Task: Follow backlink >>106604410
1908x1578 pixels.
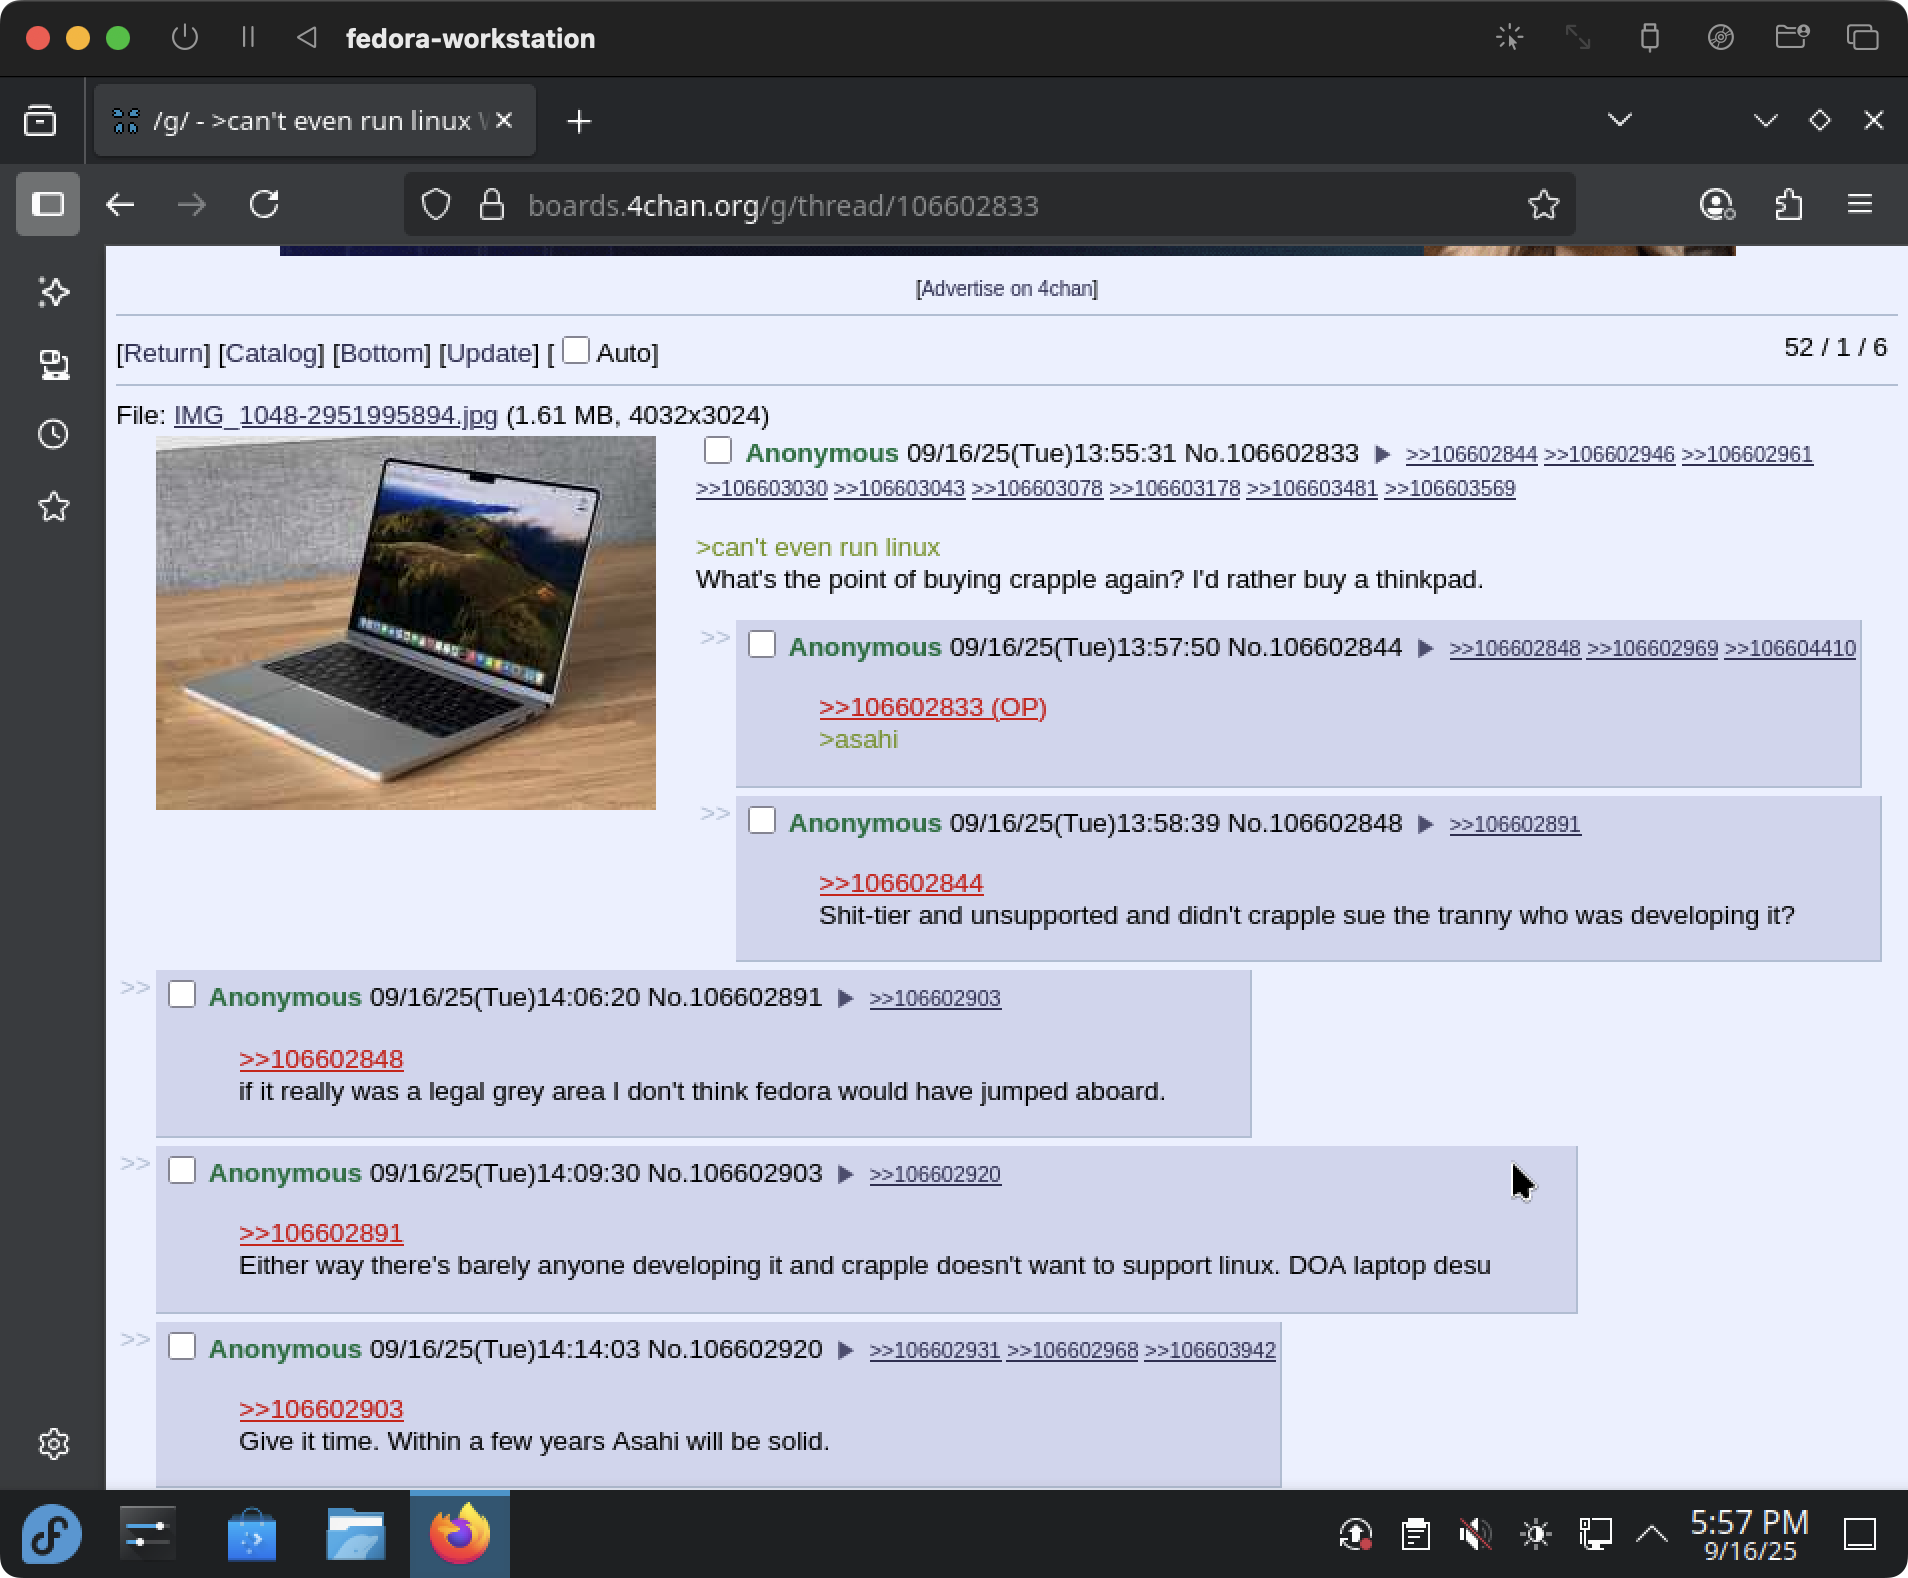Action: click(x=1790, y=648)
